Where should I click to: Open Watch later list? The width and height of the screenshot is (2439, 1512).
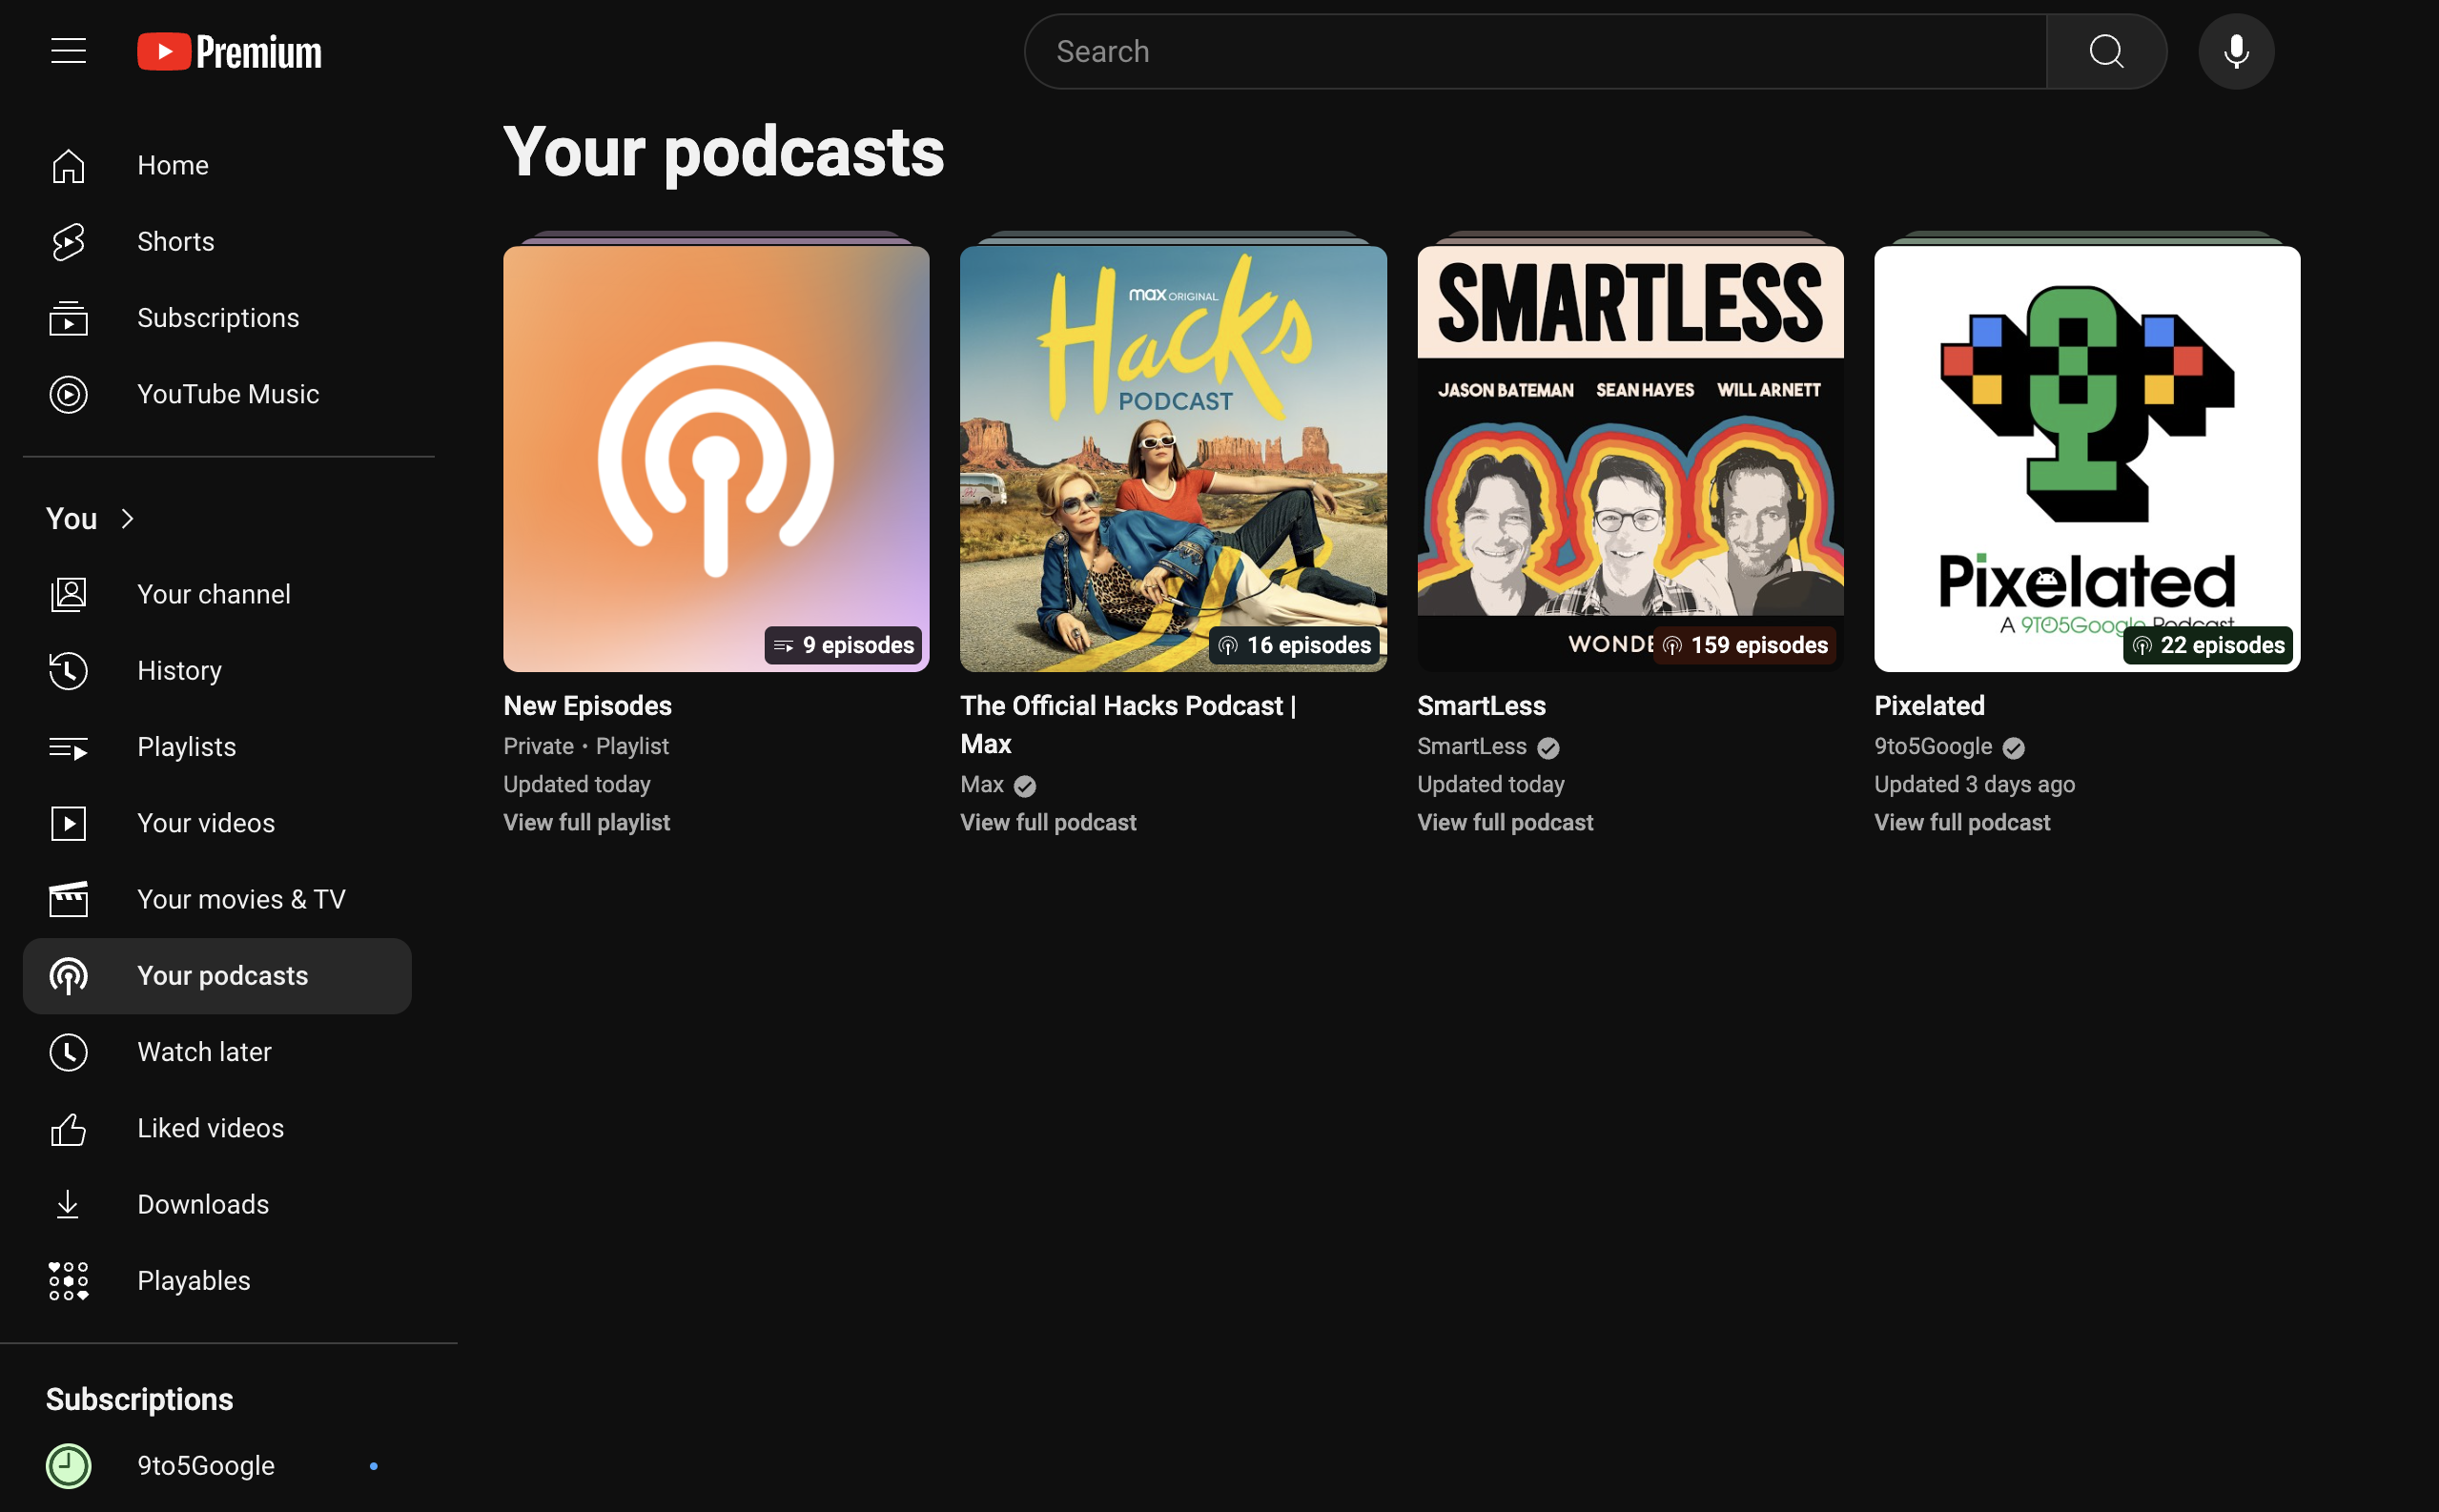204,1052
